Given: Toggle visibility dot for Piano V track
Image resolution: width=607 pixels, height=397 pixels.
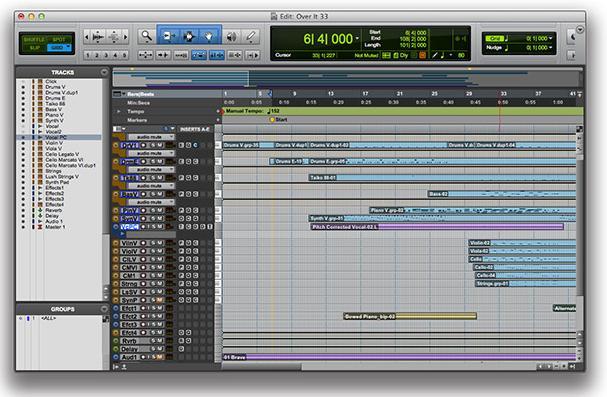Looking at the screenshot, I should pos(23,115).
